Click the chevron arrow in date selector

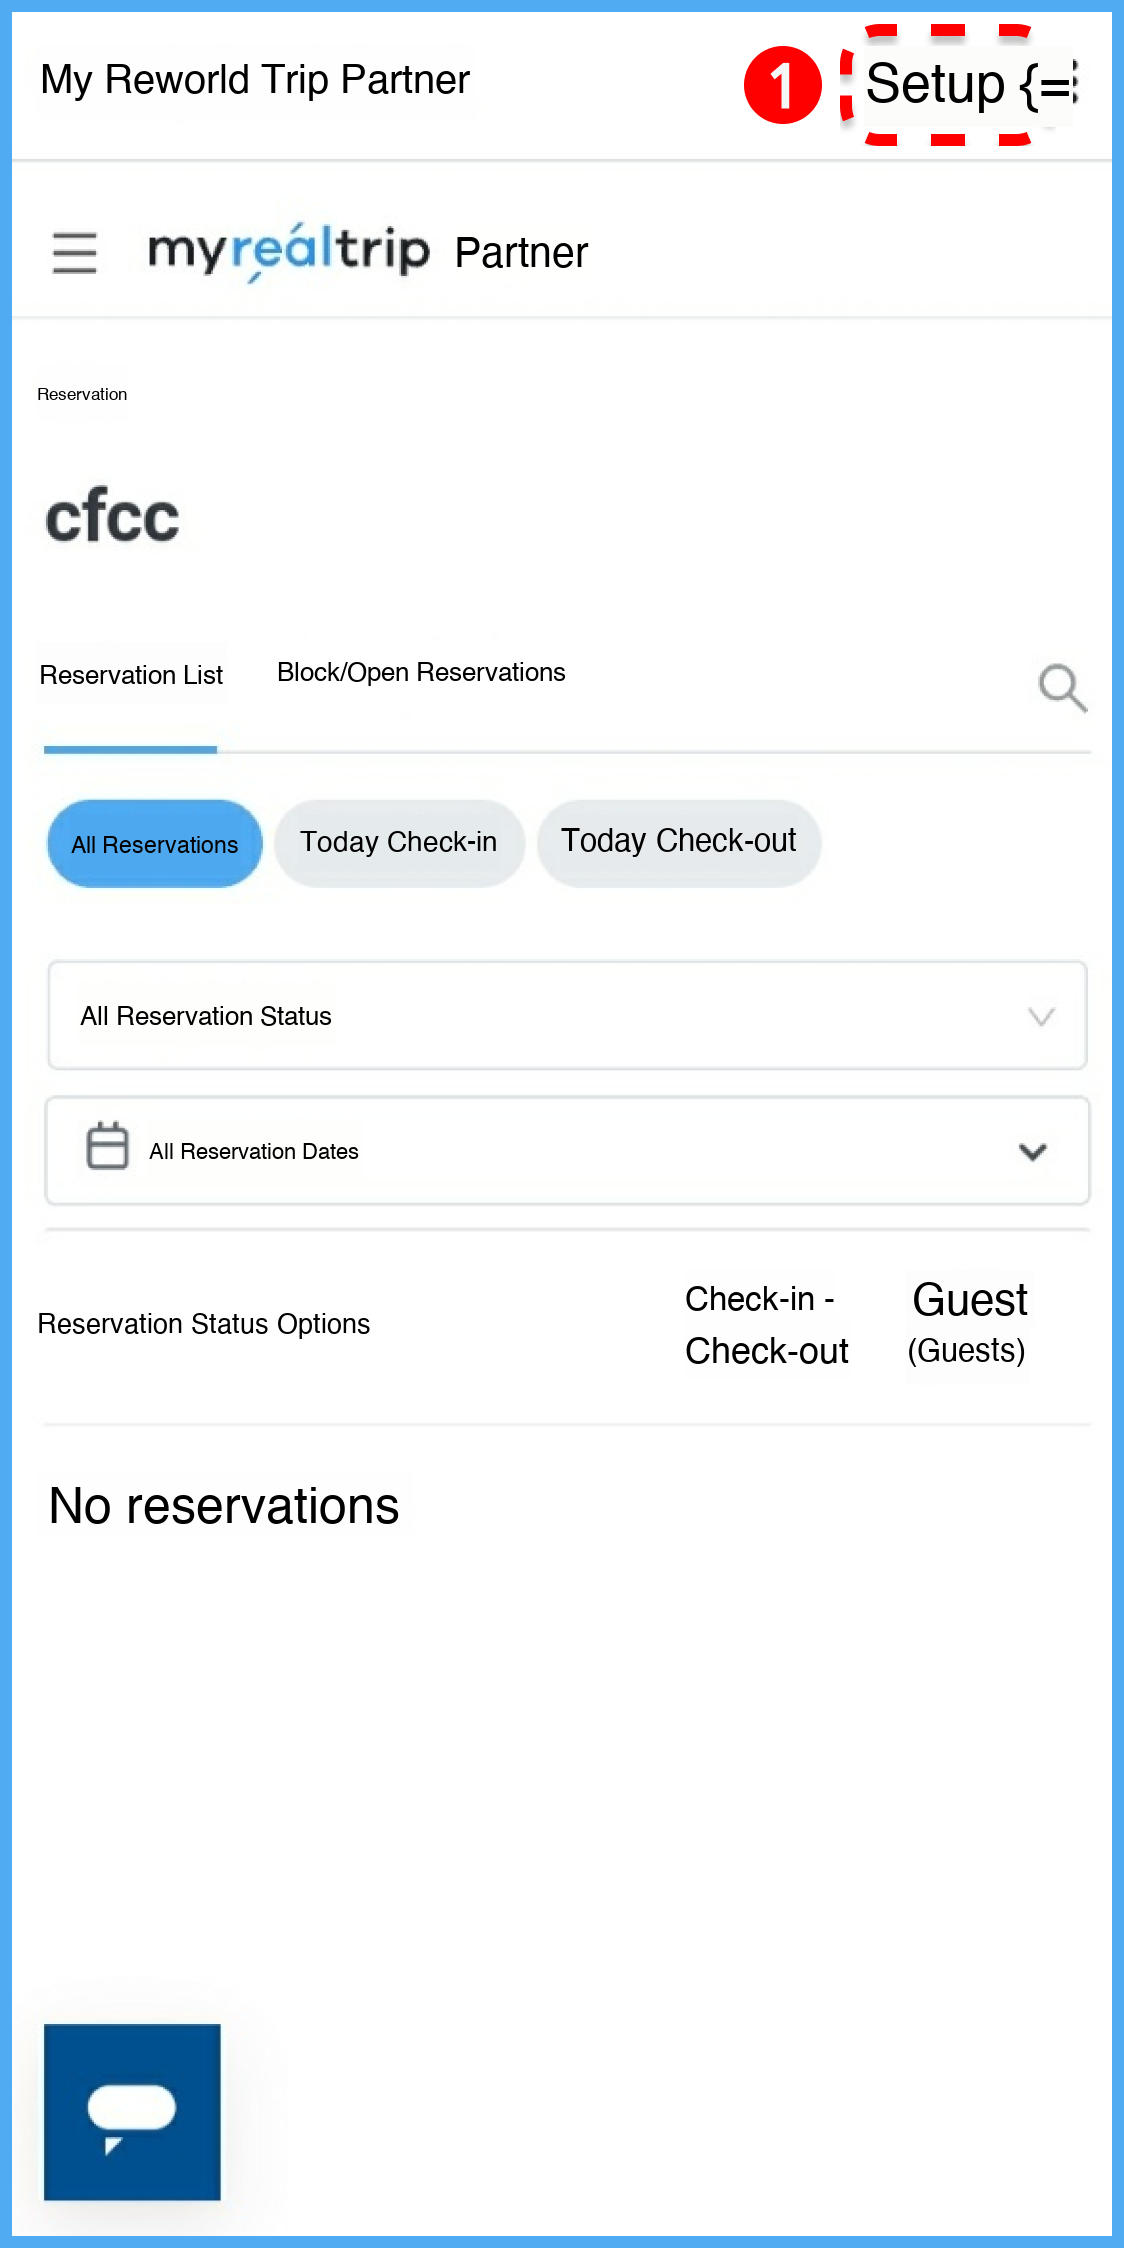[1033, 1152]
